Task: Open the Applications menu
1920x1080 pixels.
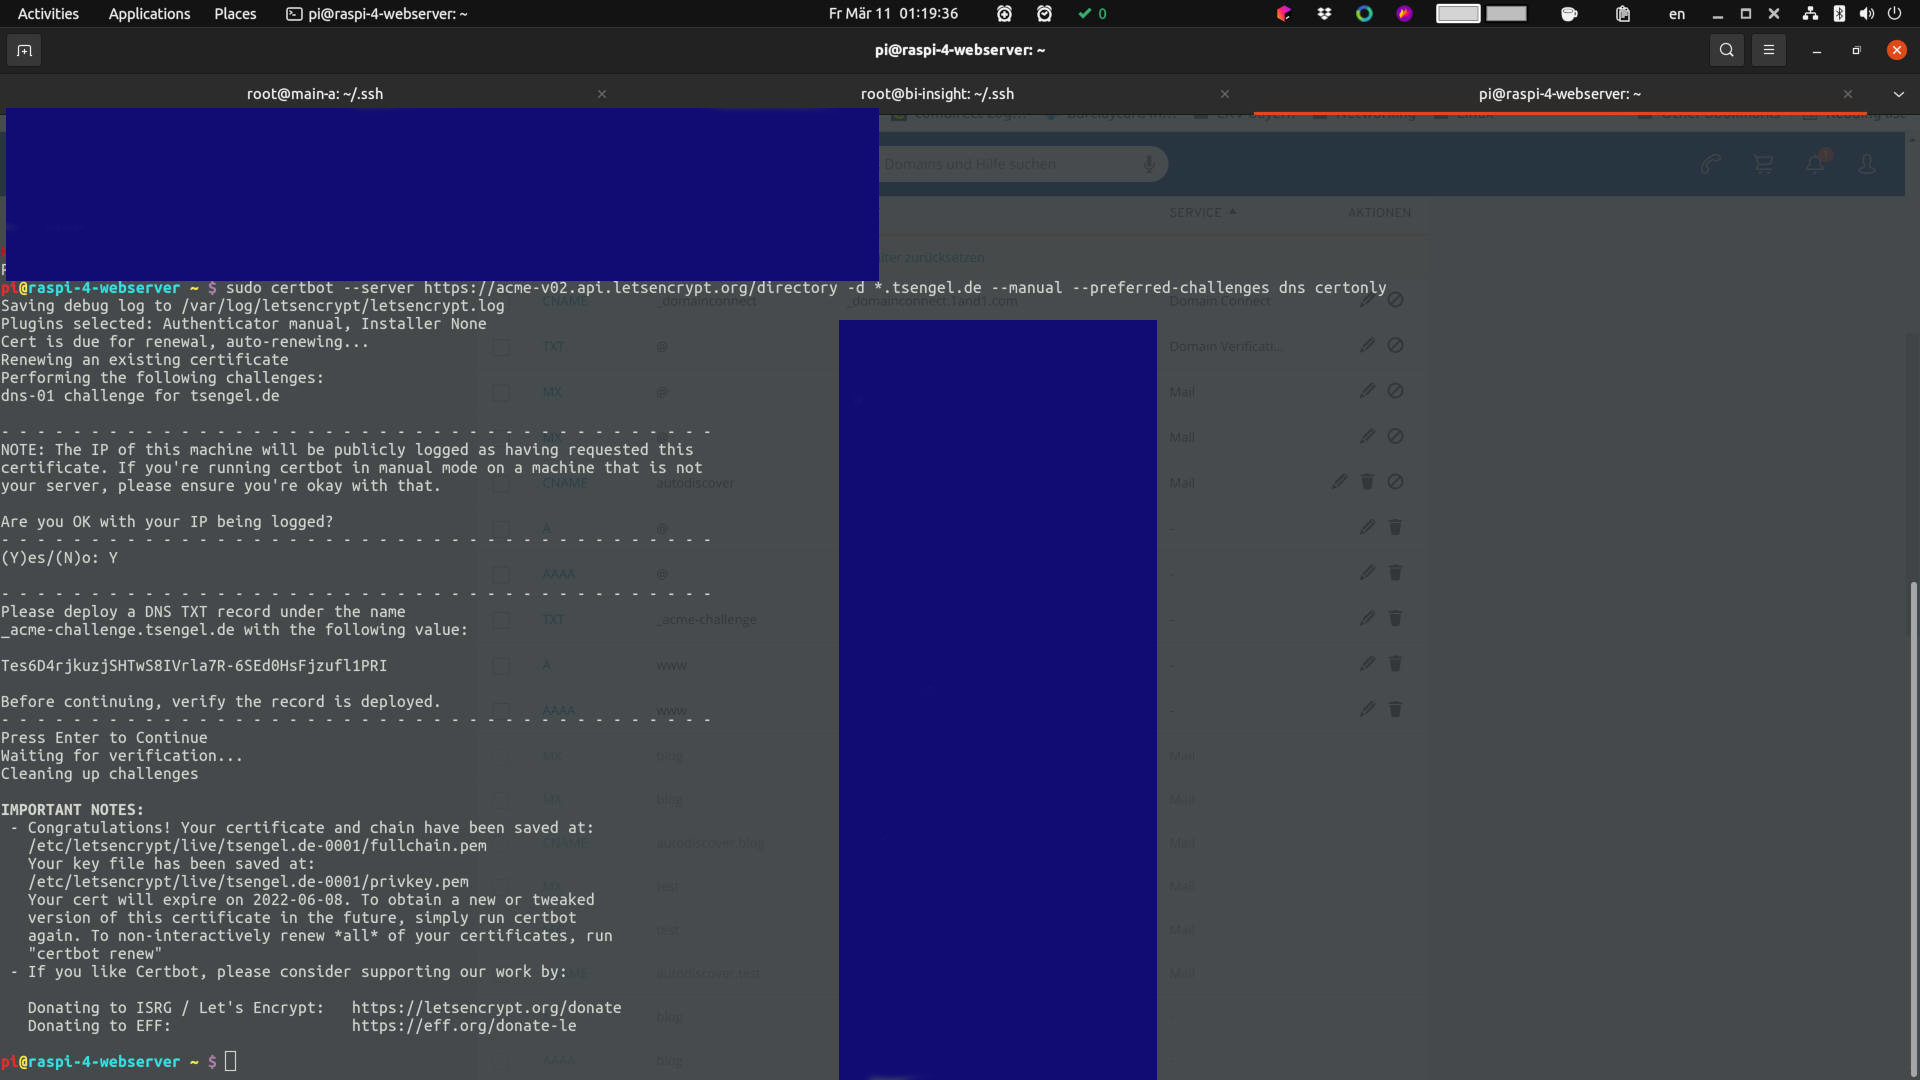Action: click(x=149, y=13)
